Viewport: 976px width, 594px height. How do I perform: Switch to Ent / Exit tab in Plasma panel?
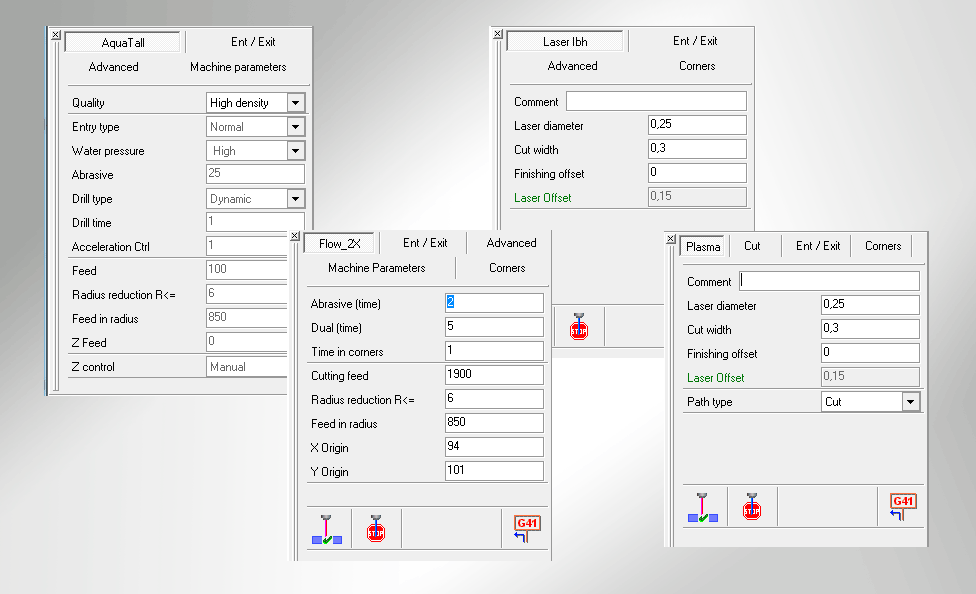(x=817, y=246)
